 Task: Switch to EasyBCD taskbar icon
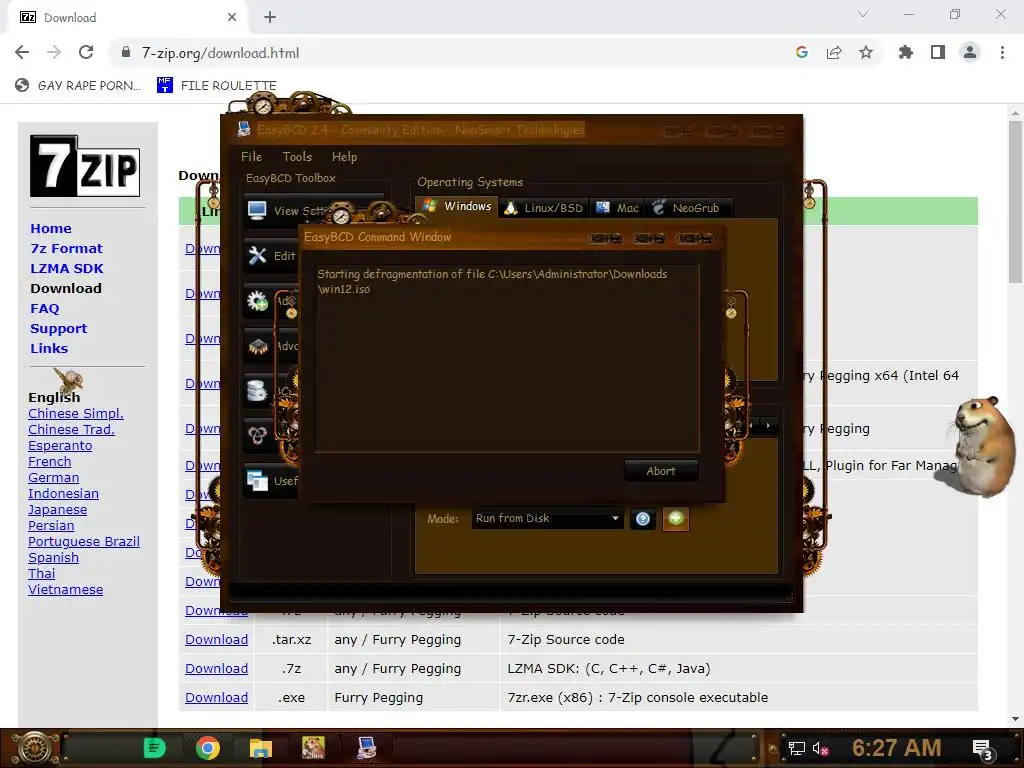(x=366, y=748)
